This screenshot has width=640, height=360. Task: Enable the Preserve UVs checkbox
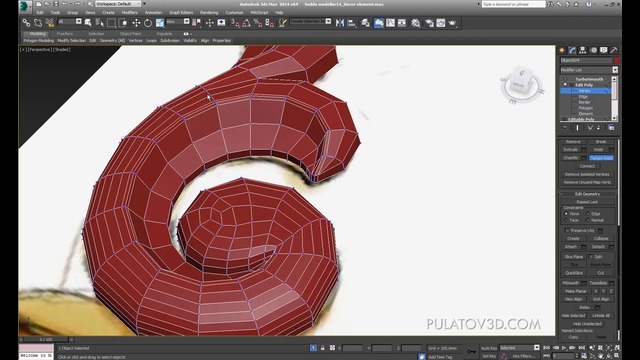(x=567, y=231)
